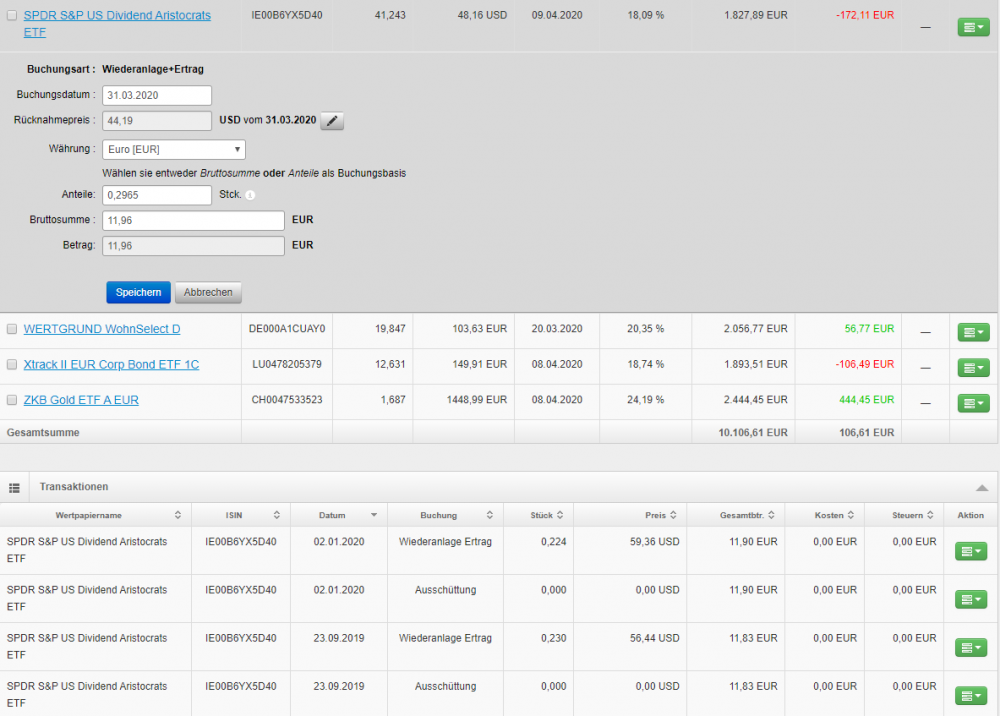This screenshot has width=1000, height=716.
Task: Open green action menu for Xtrack II bond ETF
Action: coord(972,367)
